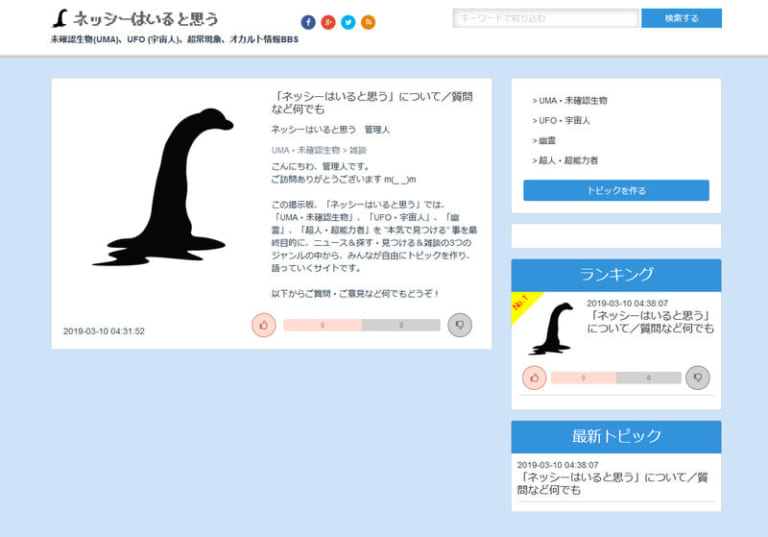Image resolution: width=768 pixels, height=537 pixels.
Task: Open the ranking No.1 Nessie thumbnail
Action: click(551, 328)
